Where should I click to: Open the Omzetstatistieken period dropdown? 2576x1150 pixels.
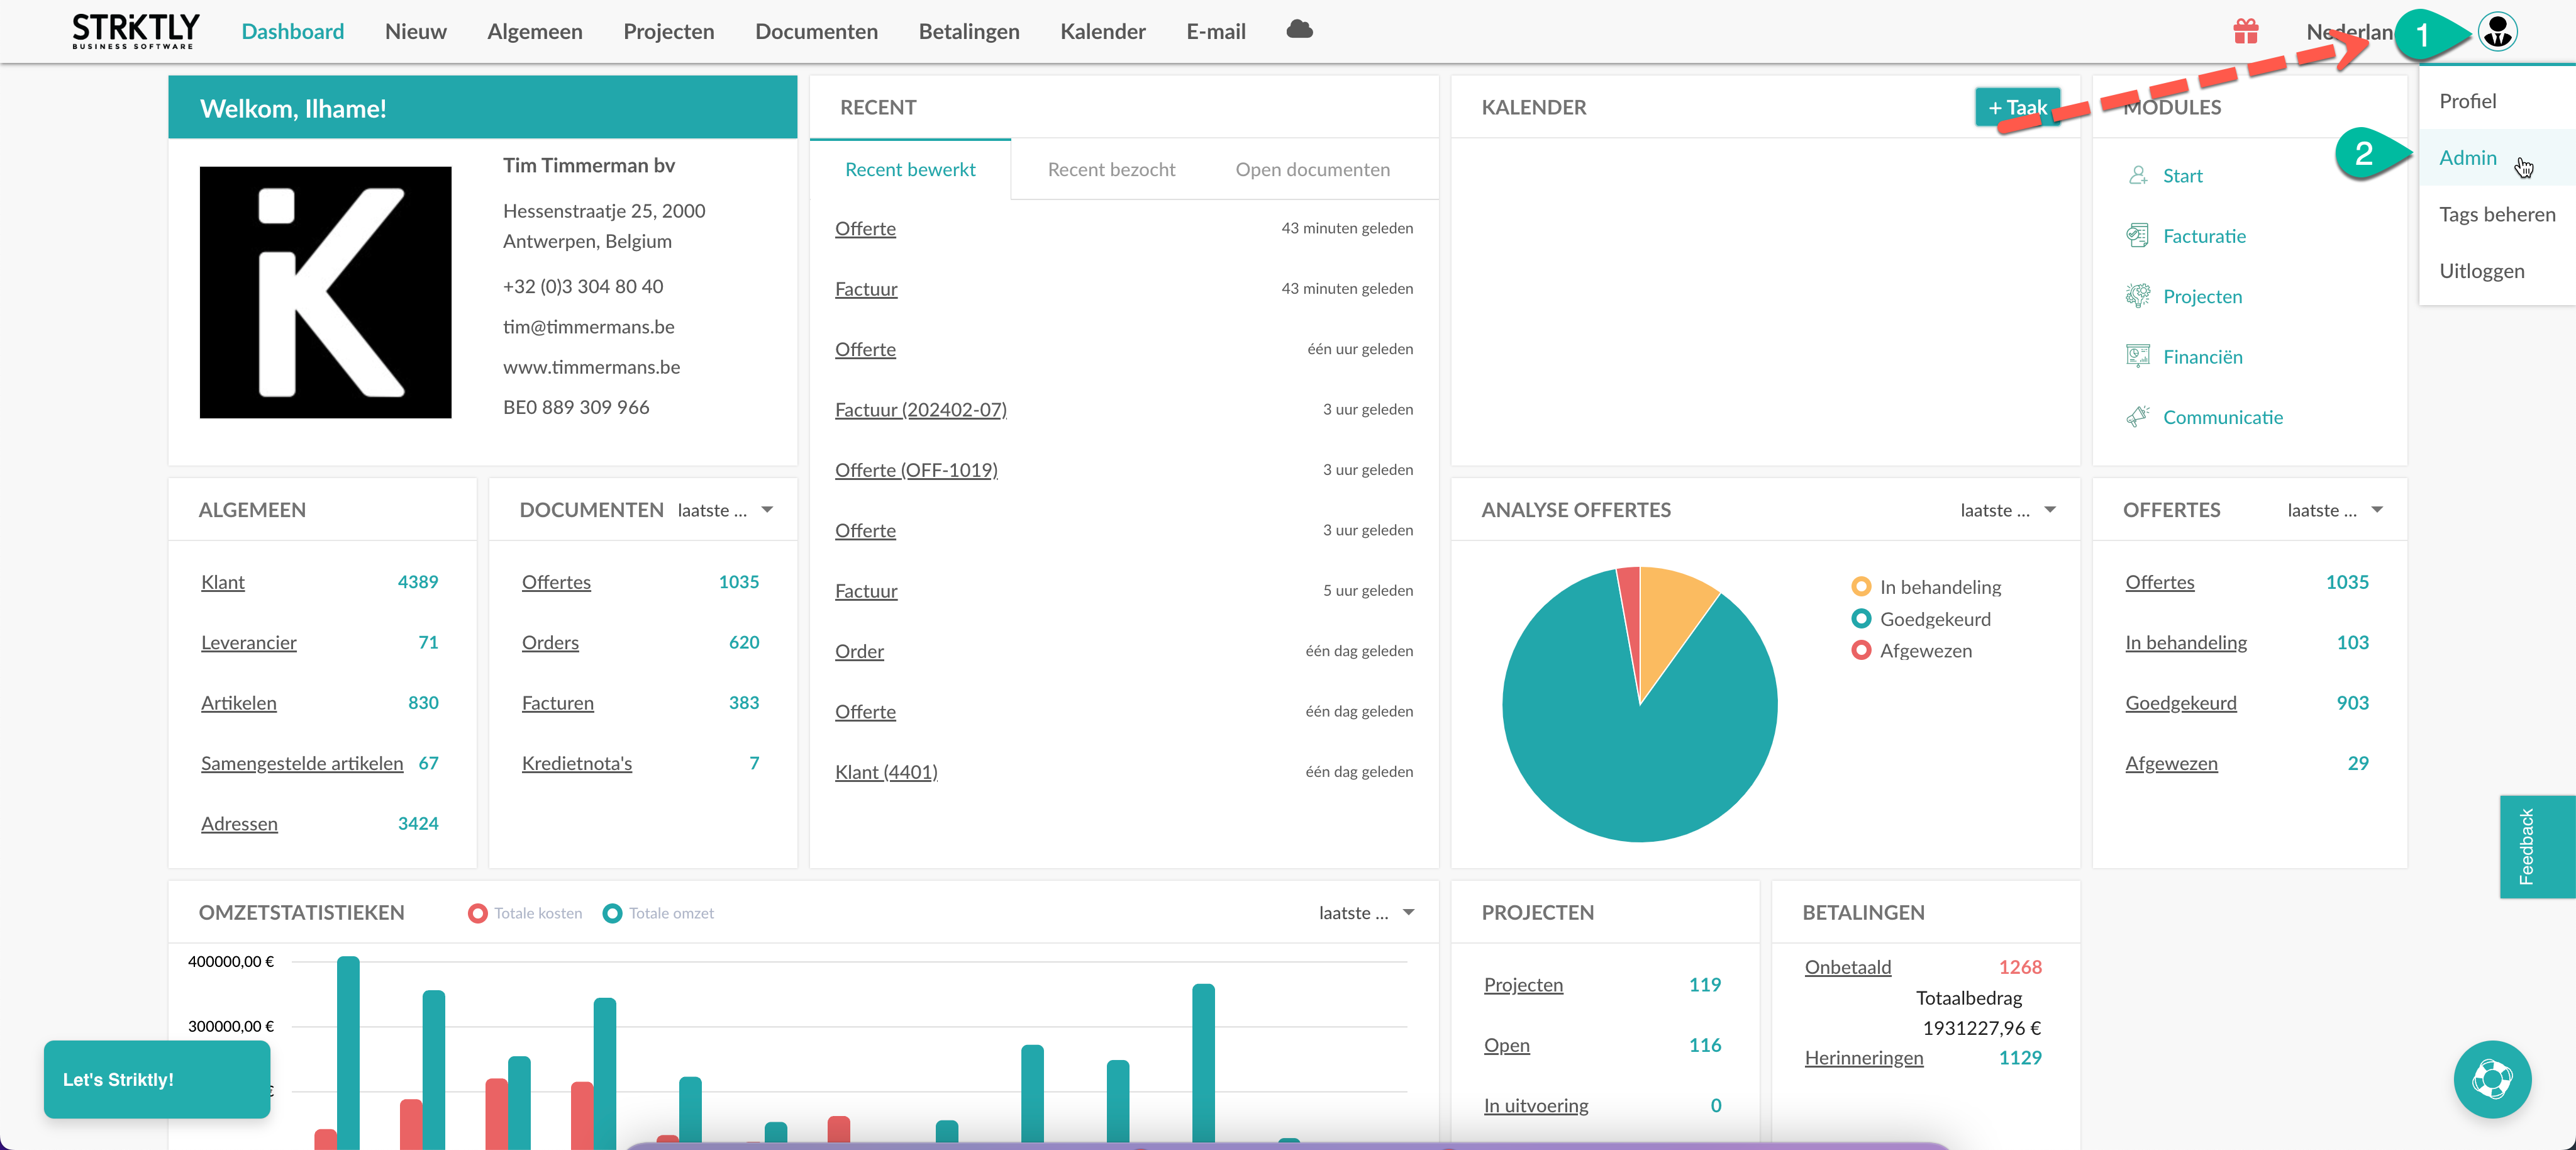click(1367, 913)
